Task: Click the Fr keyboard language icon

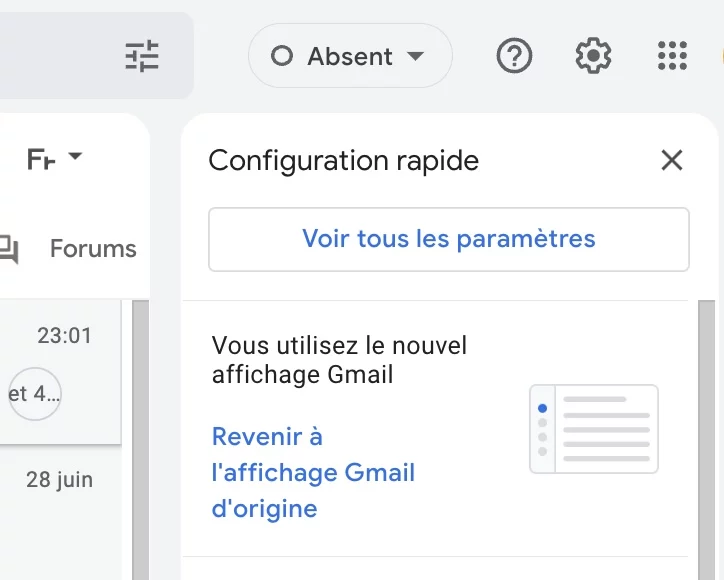Action: 41,160
